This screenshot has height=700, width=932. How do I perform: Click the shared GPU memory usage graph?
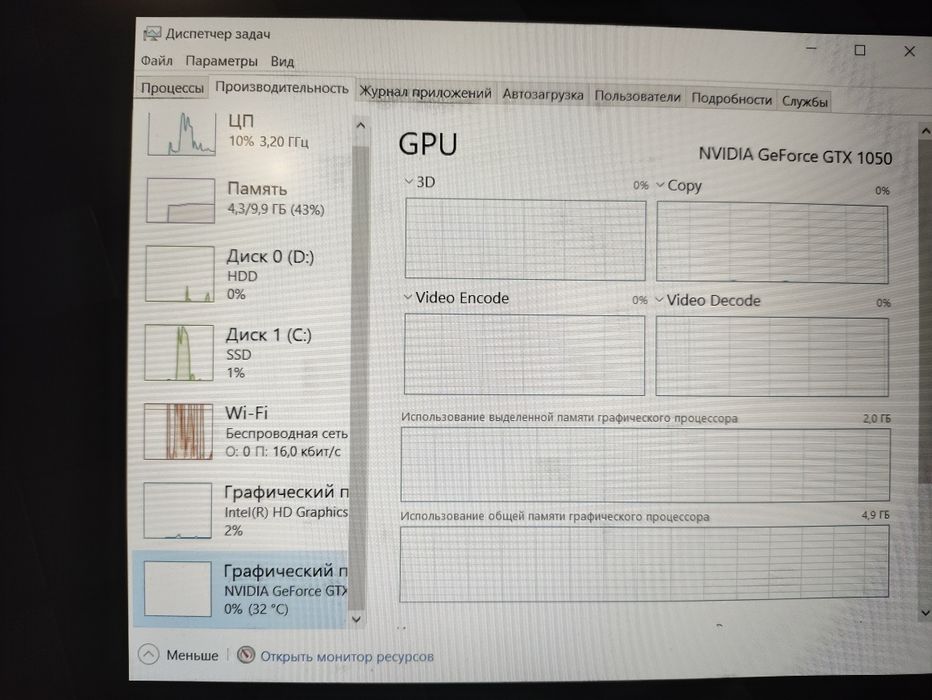(x=644, y=563)
